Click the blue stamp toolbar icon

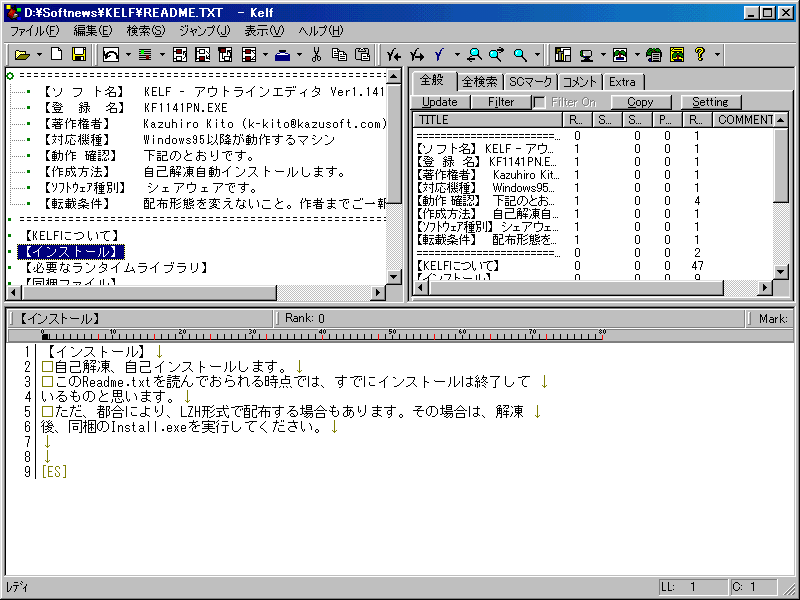pos(282,55)
